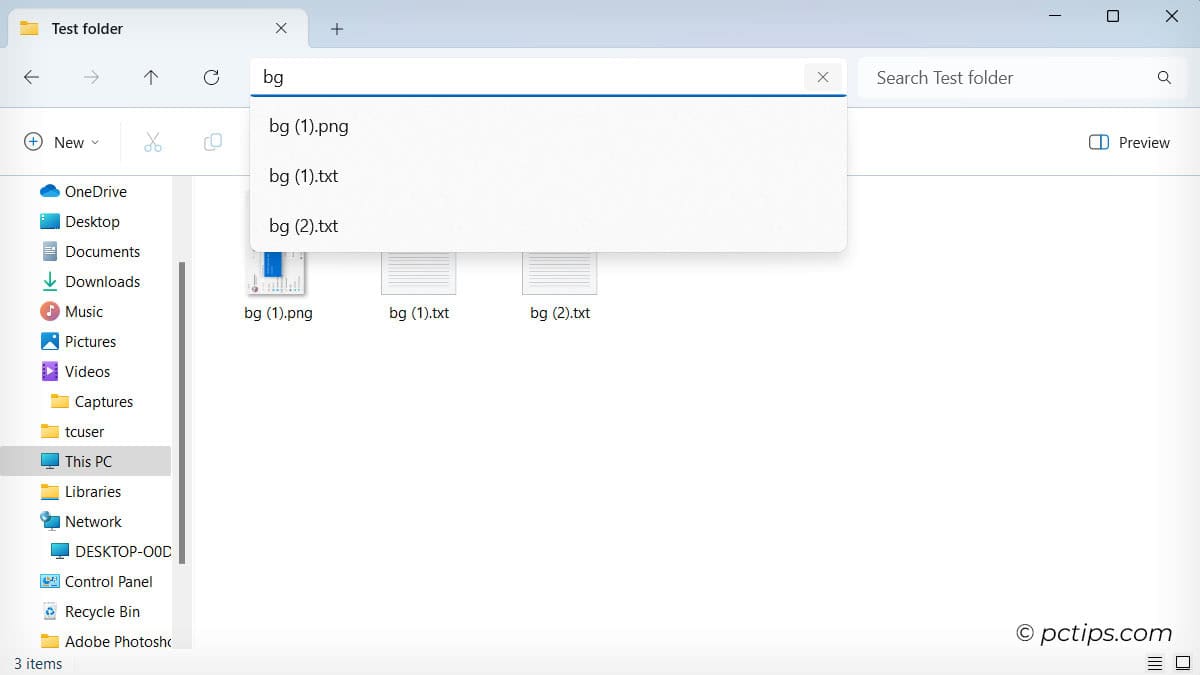This screenshot has height=675, width=1200.
Task: Switch to details view via status bar icon
Action: coord(1155,662)
